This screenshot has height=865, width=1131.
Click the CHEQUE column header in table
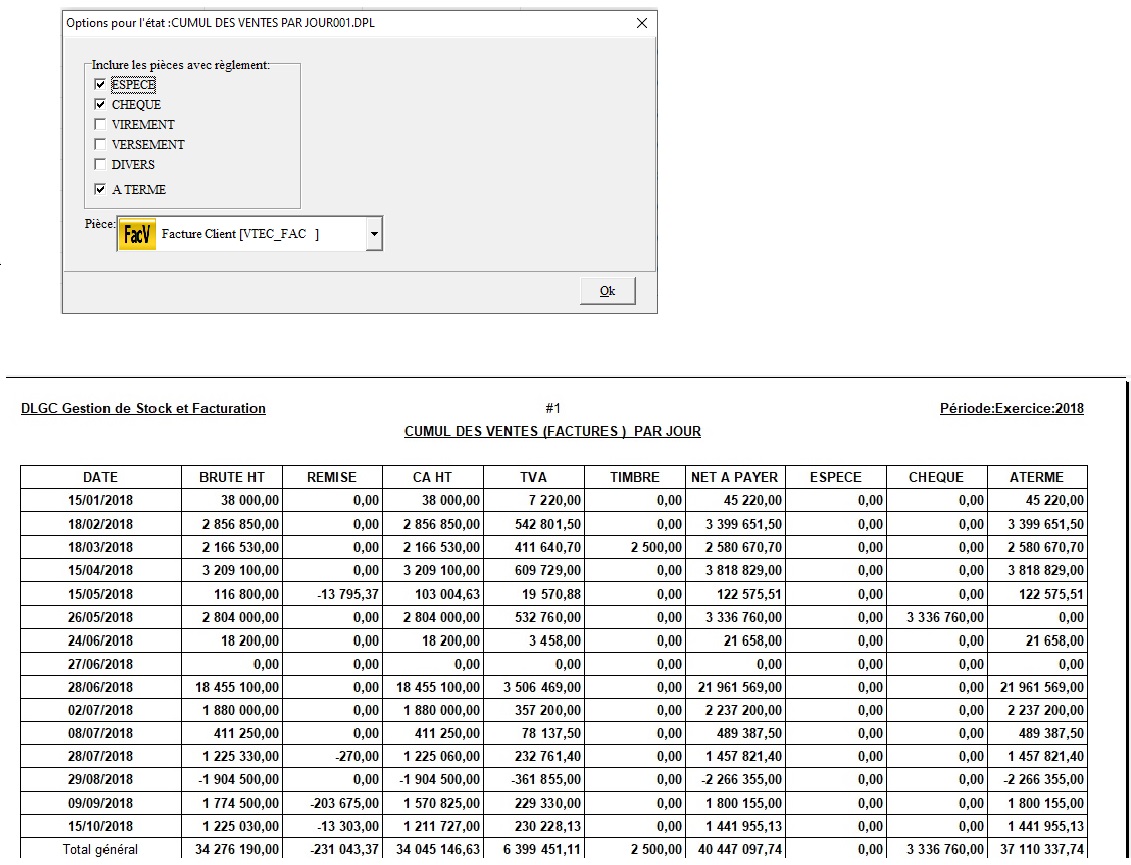[936, 477]
